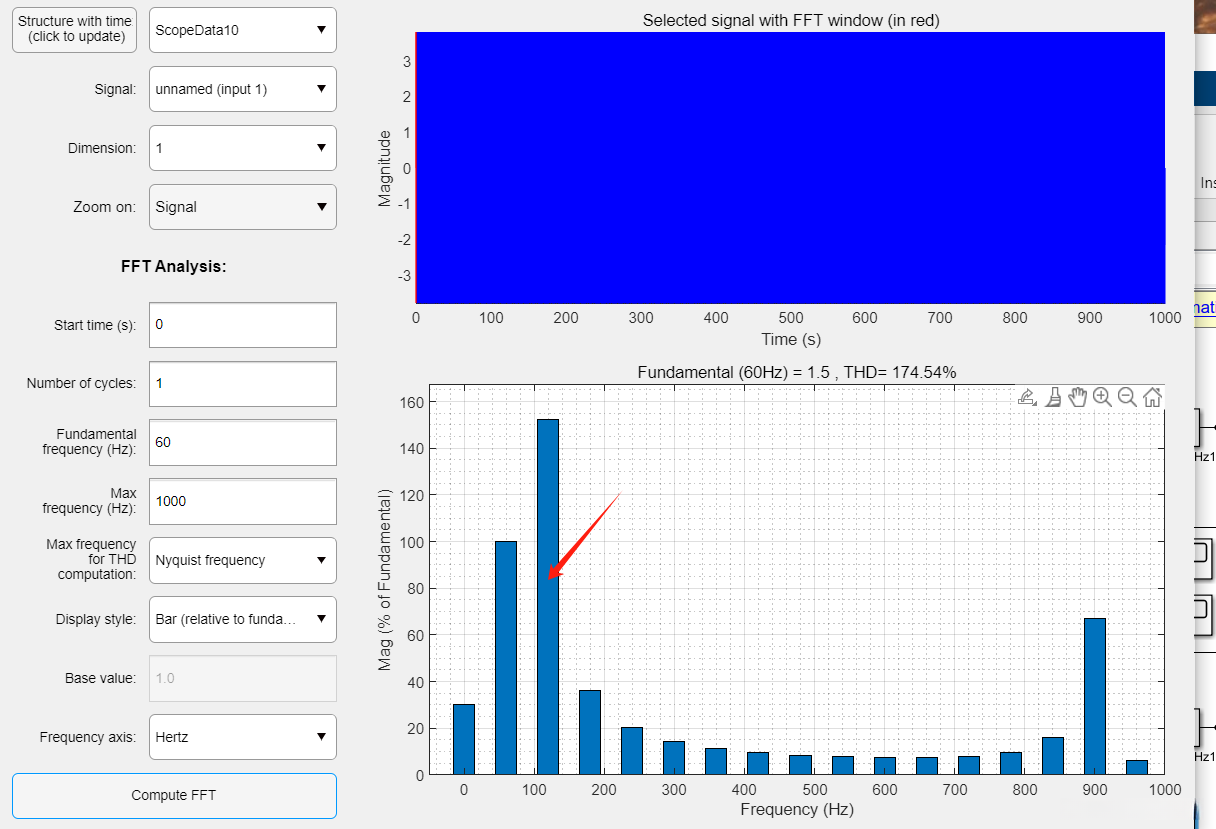Click the Export axes toolbar icon
This screenshot has width=1216, height=829.
click(x=1027, y=397)
